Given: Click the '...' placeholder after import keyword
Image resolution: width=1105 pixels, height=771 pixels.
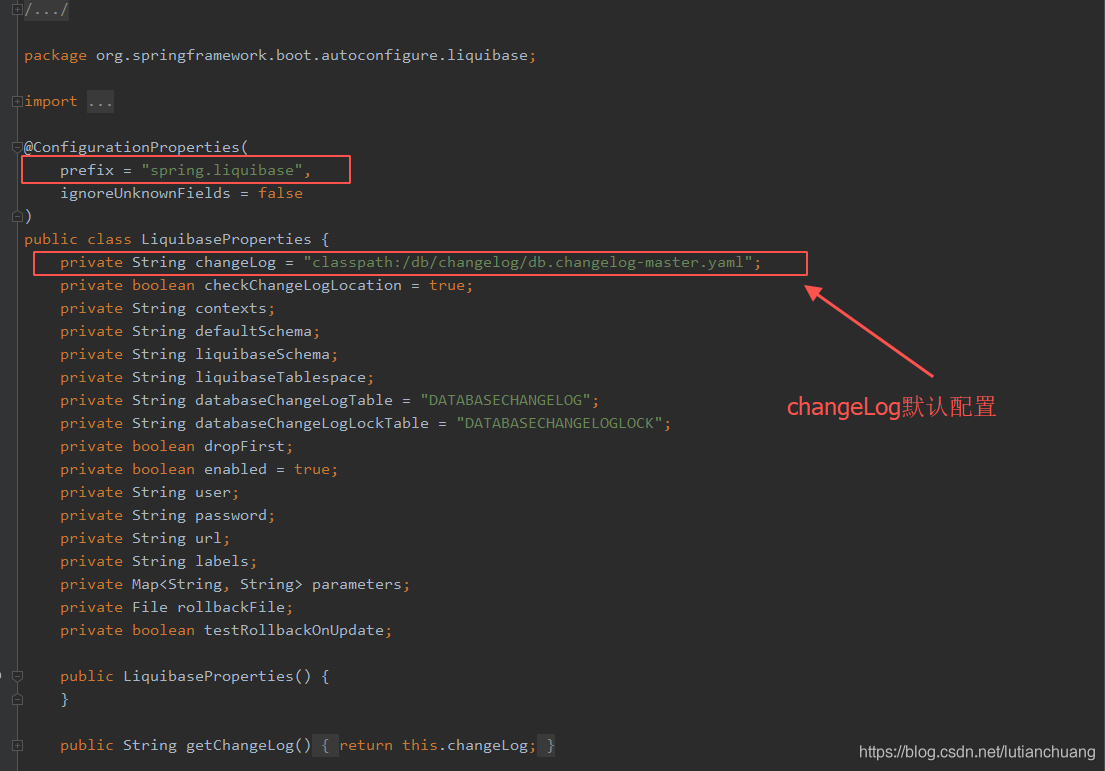Looking at the screenshot, I should [98, 100].
